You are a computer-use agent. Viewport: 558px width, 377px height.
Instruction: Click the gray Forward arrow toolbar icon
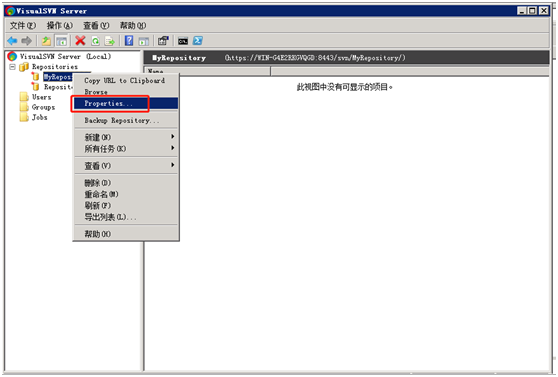tap(27, 41)
